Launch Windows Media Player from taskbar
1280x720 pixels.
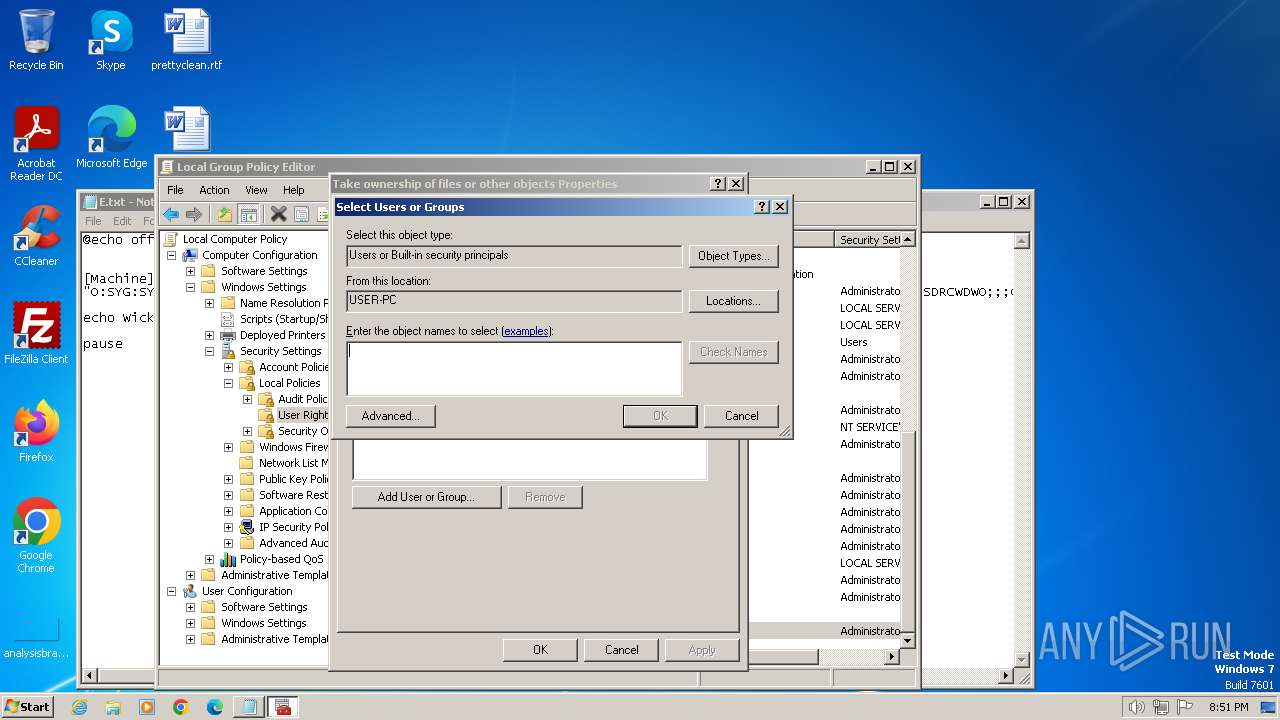(x=147, y=707)
